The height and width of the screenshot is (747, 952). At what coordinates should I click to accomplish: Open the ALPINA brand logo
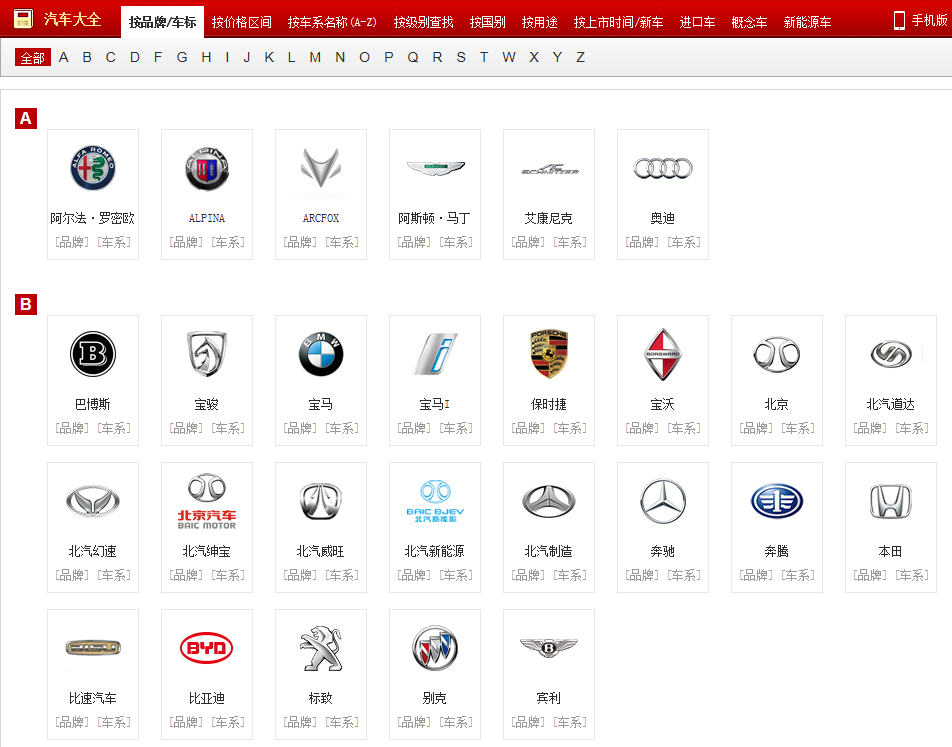(x=207, y=168)
